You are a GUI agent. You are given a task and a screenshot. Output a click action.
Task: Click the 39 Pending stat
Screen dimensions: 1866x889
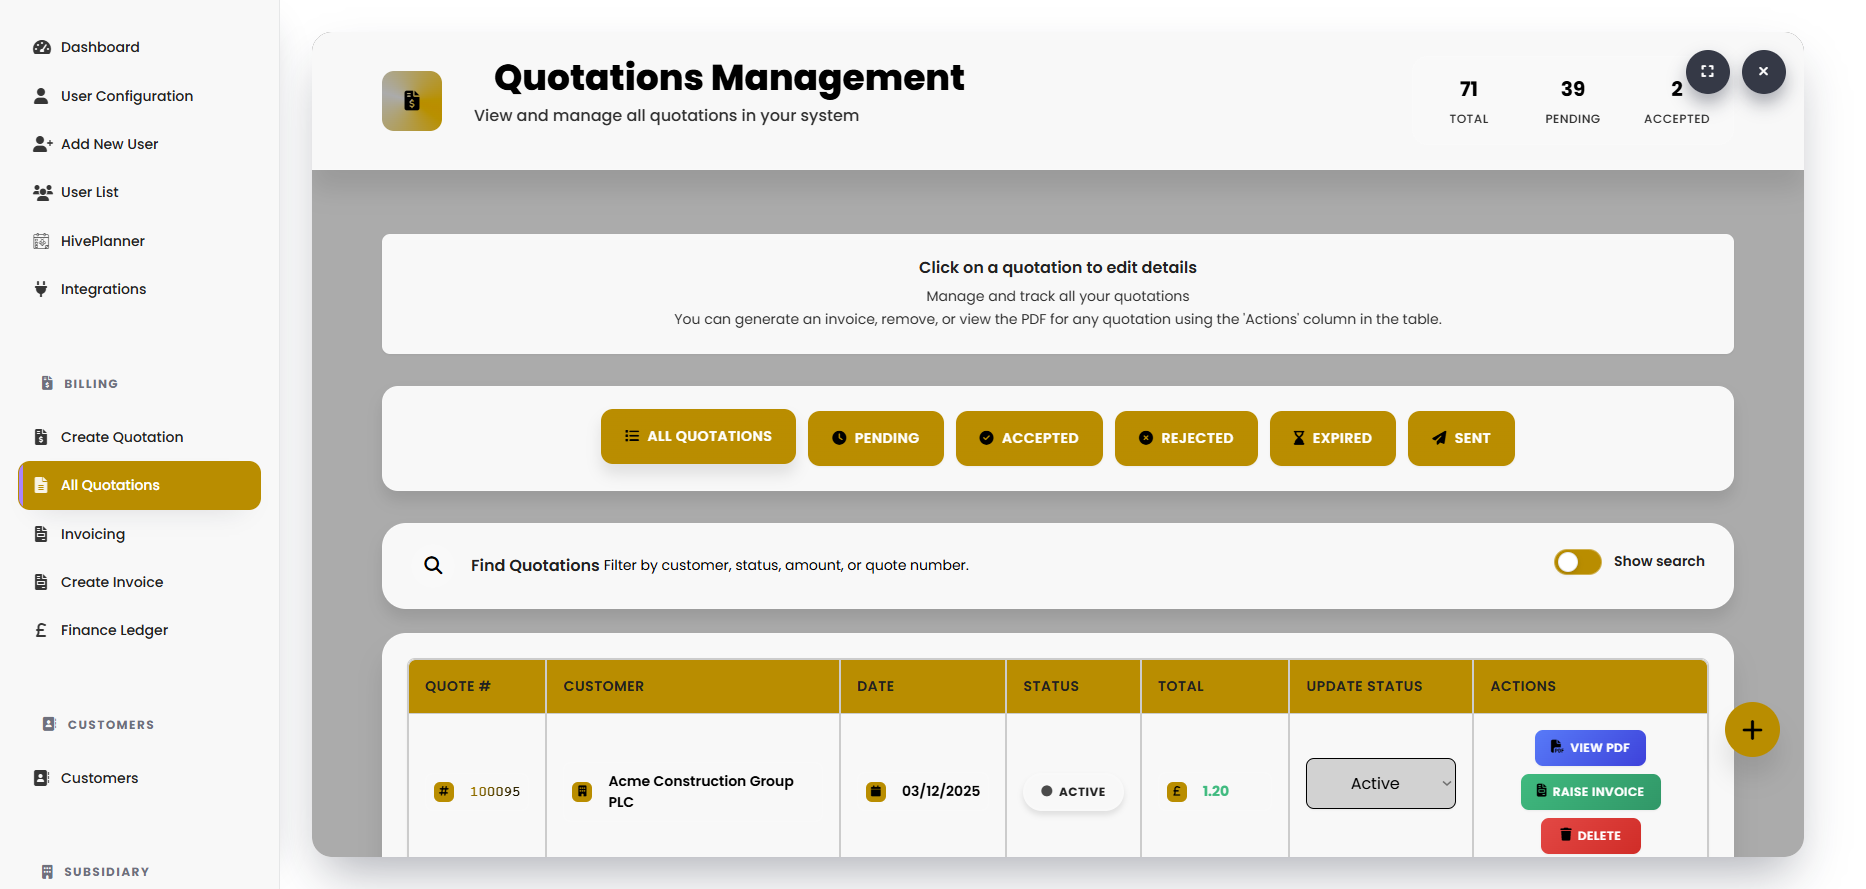click(x=1573, y=102)
